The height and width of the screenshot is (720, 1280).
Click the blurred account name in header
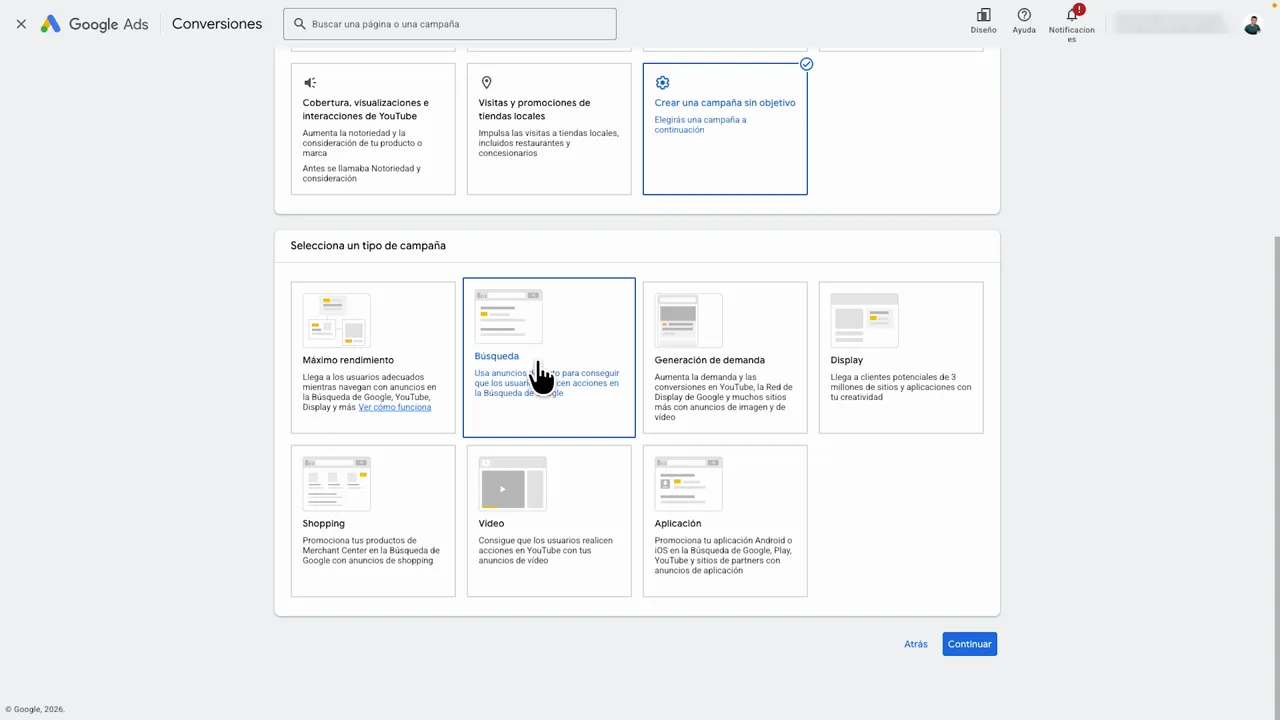pos(1170,23)
